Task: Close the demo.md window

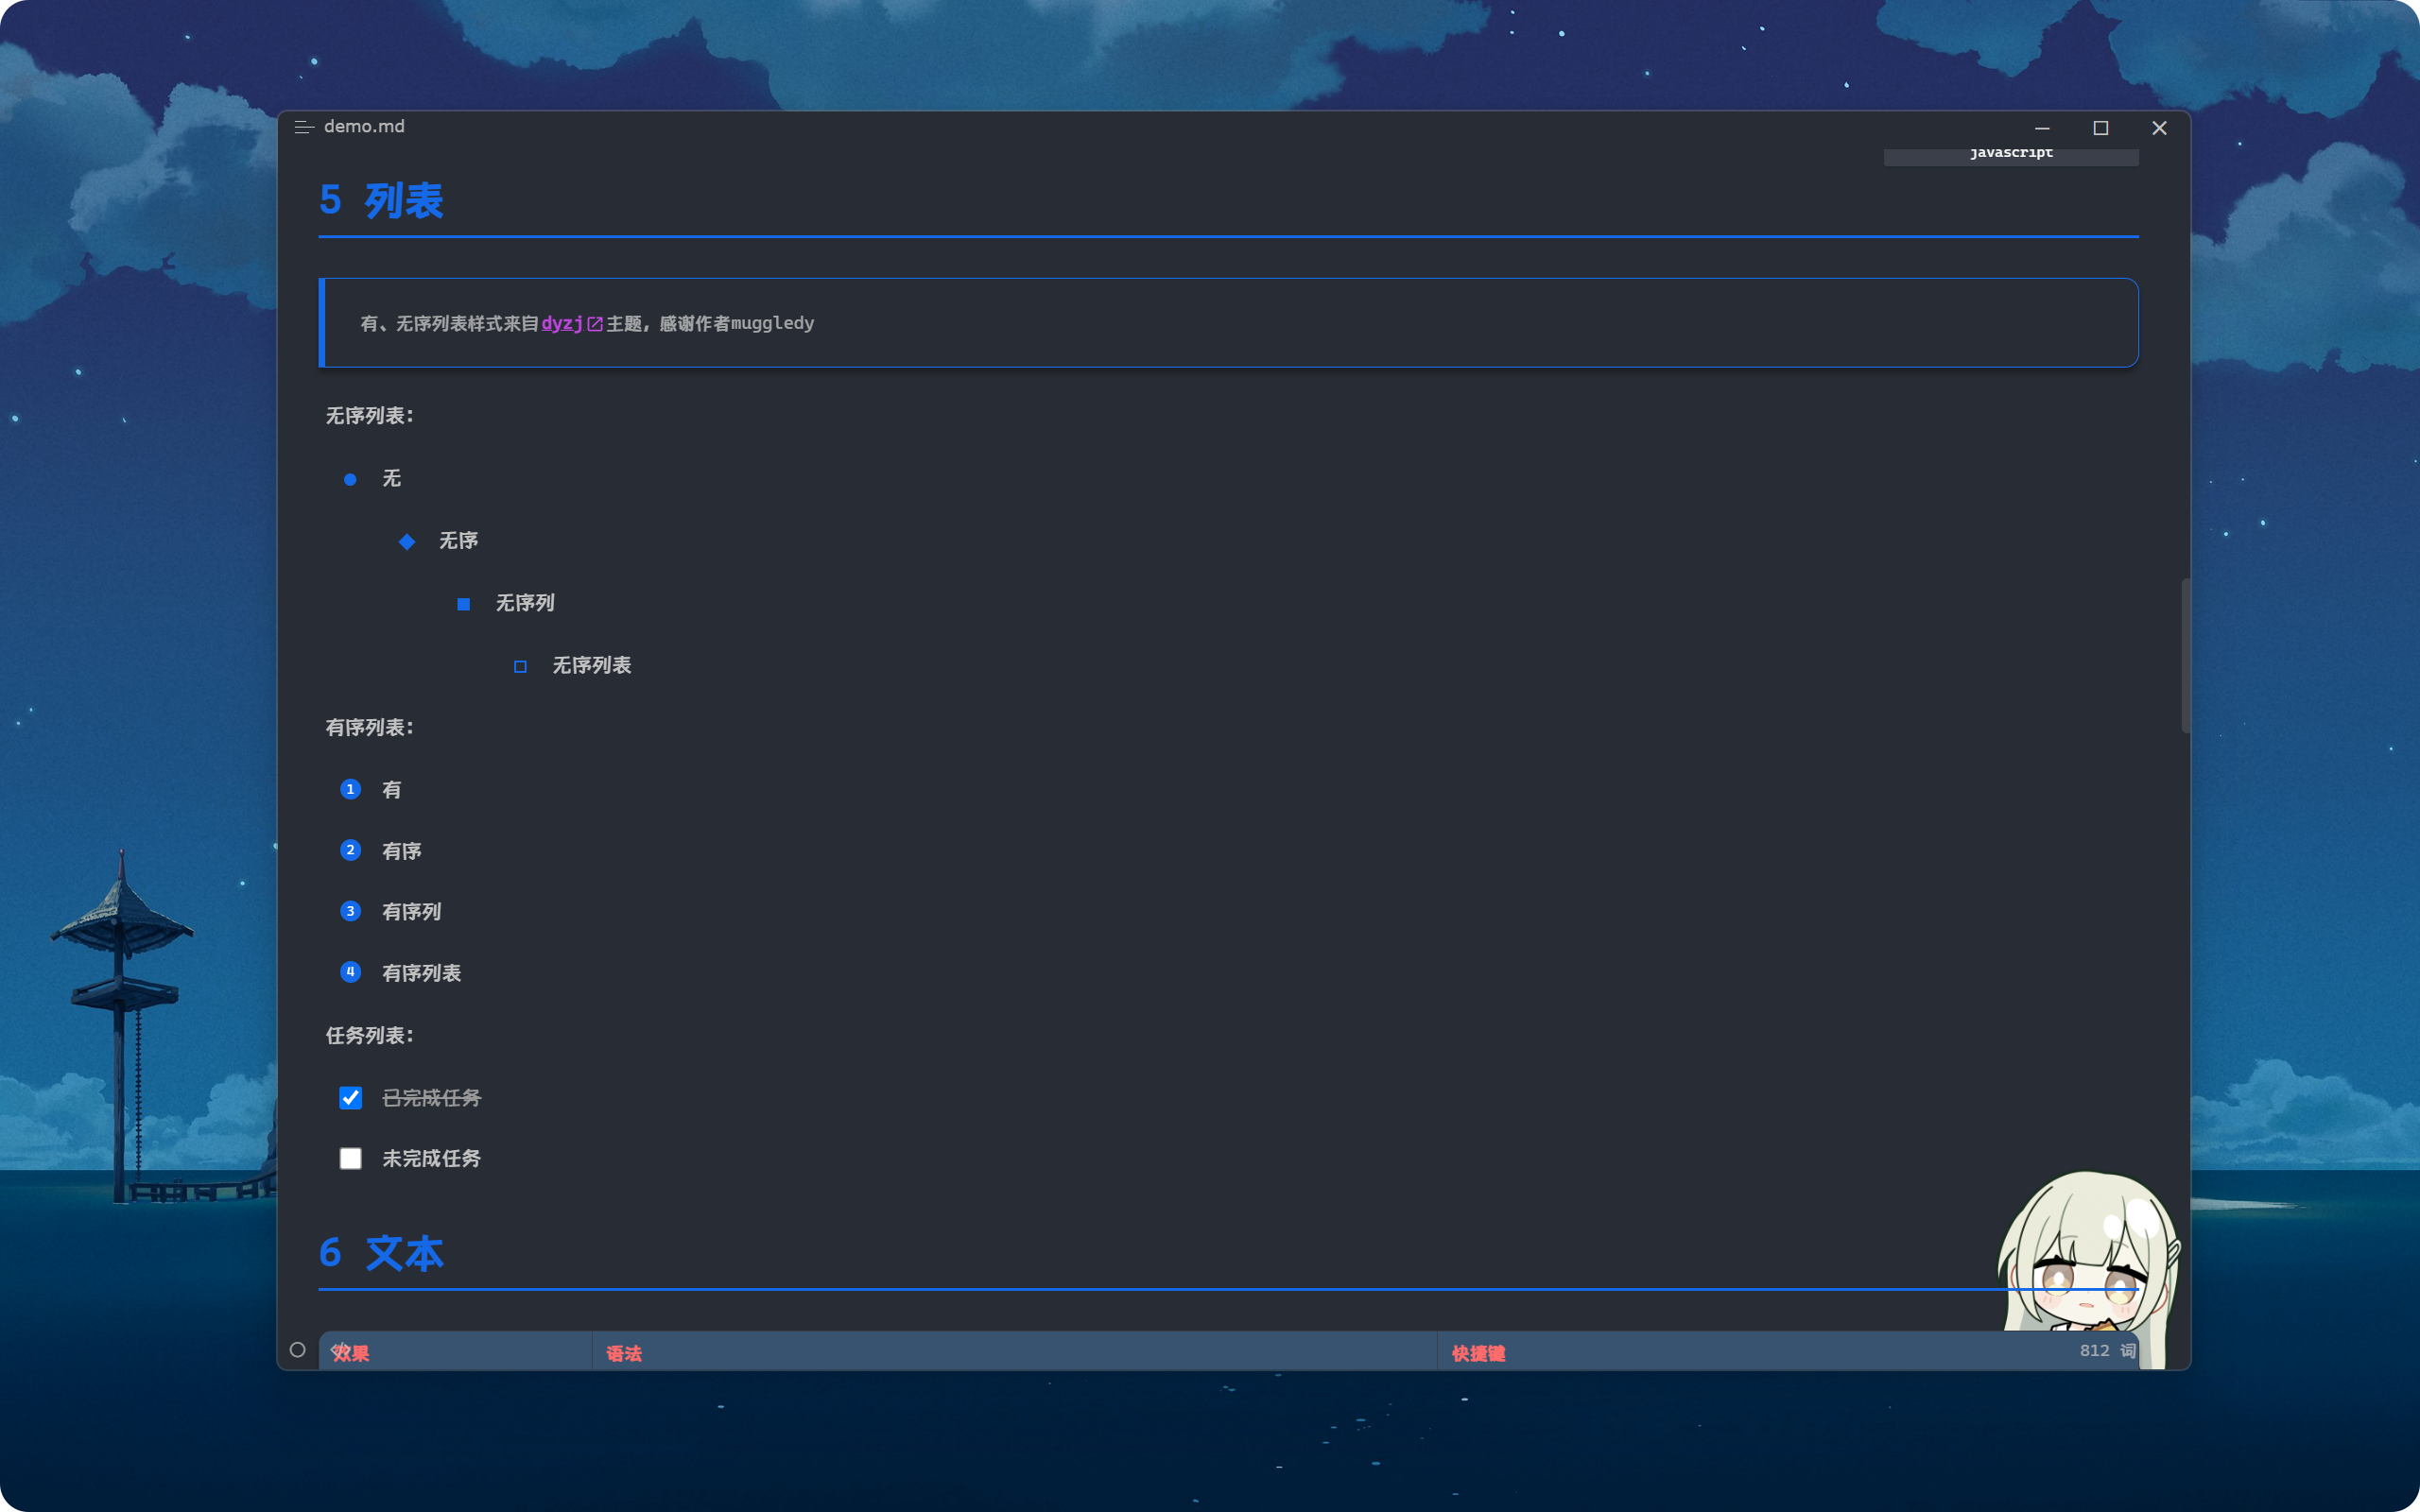Action: (x=2159, y=128)
